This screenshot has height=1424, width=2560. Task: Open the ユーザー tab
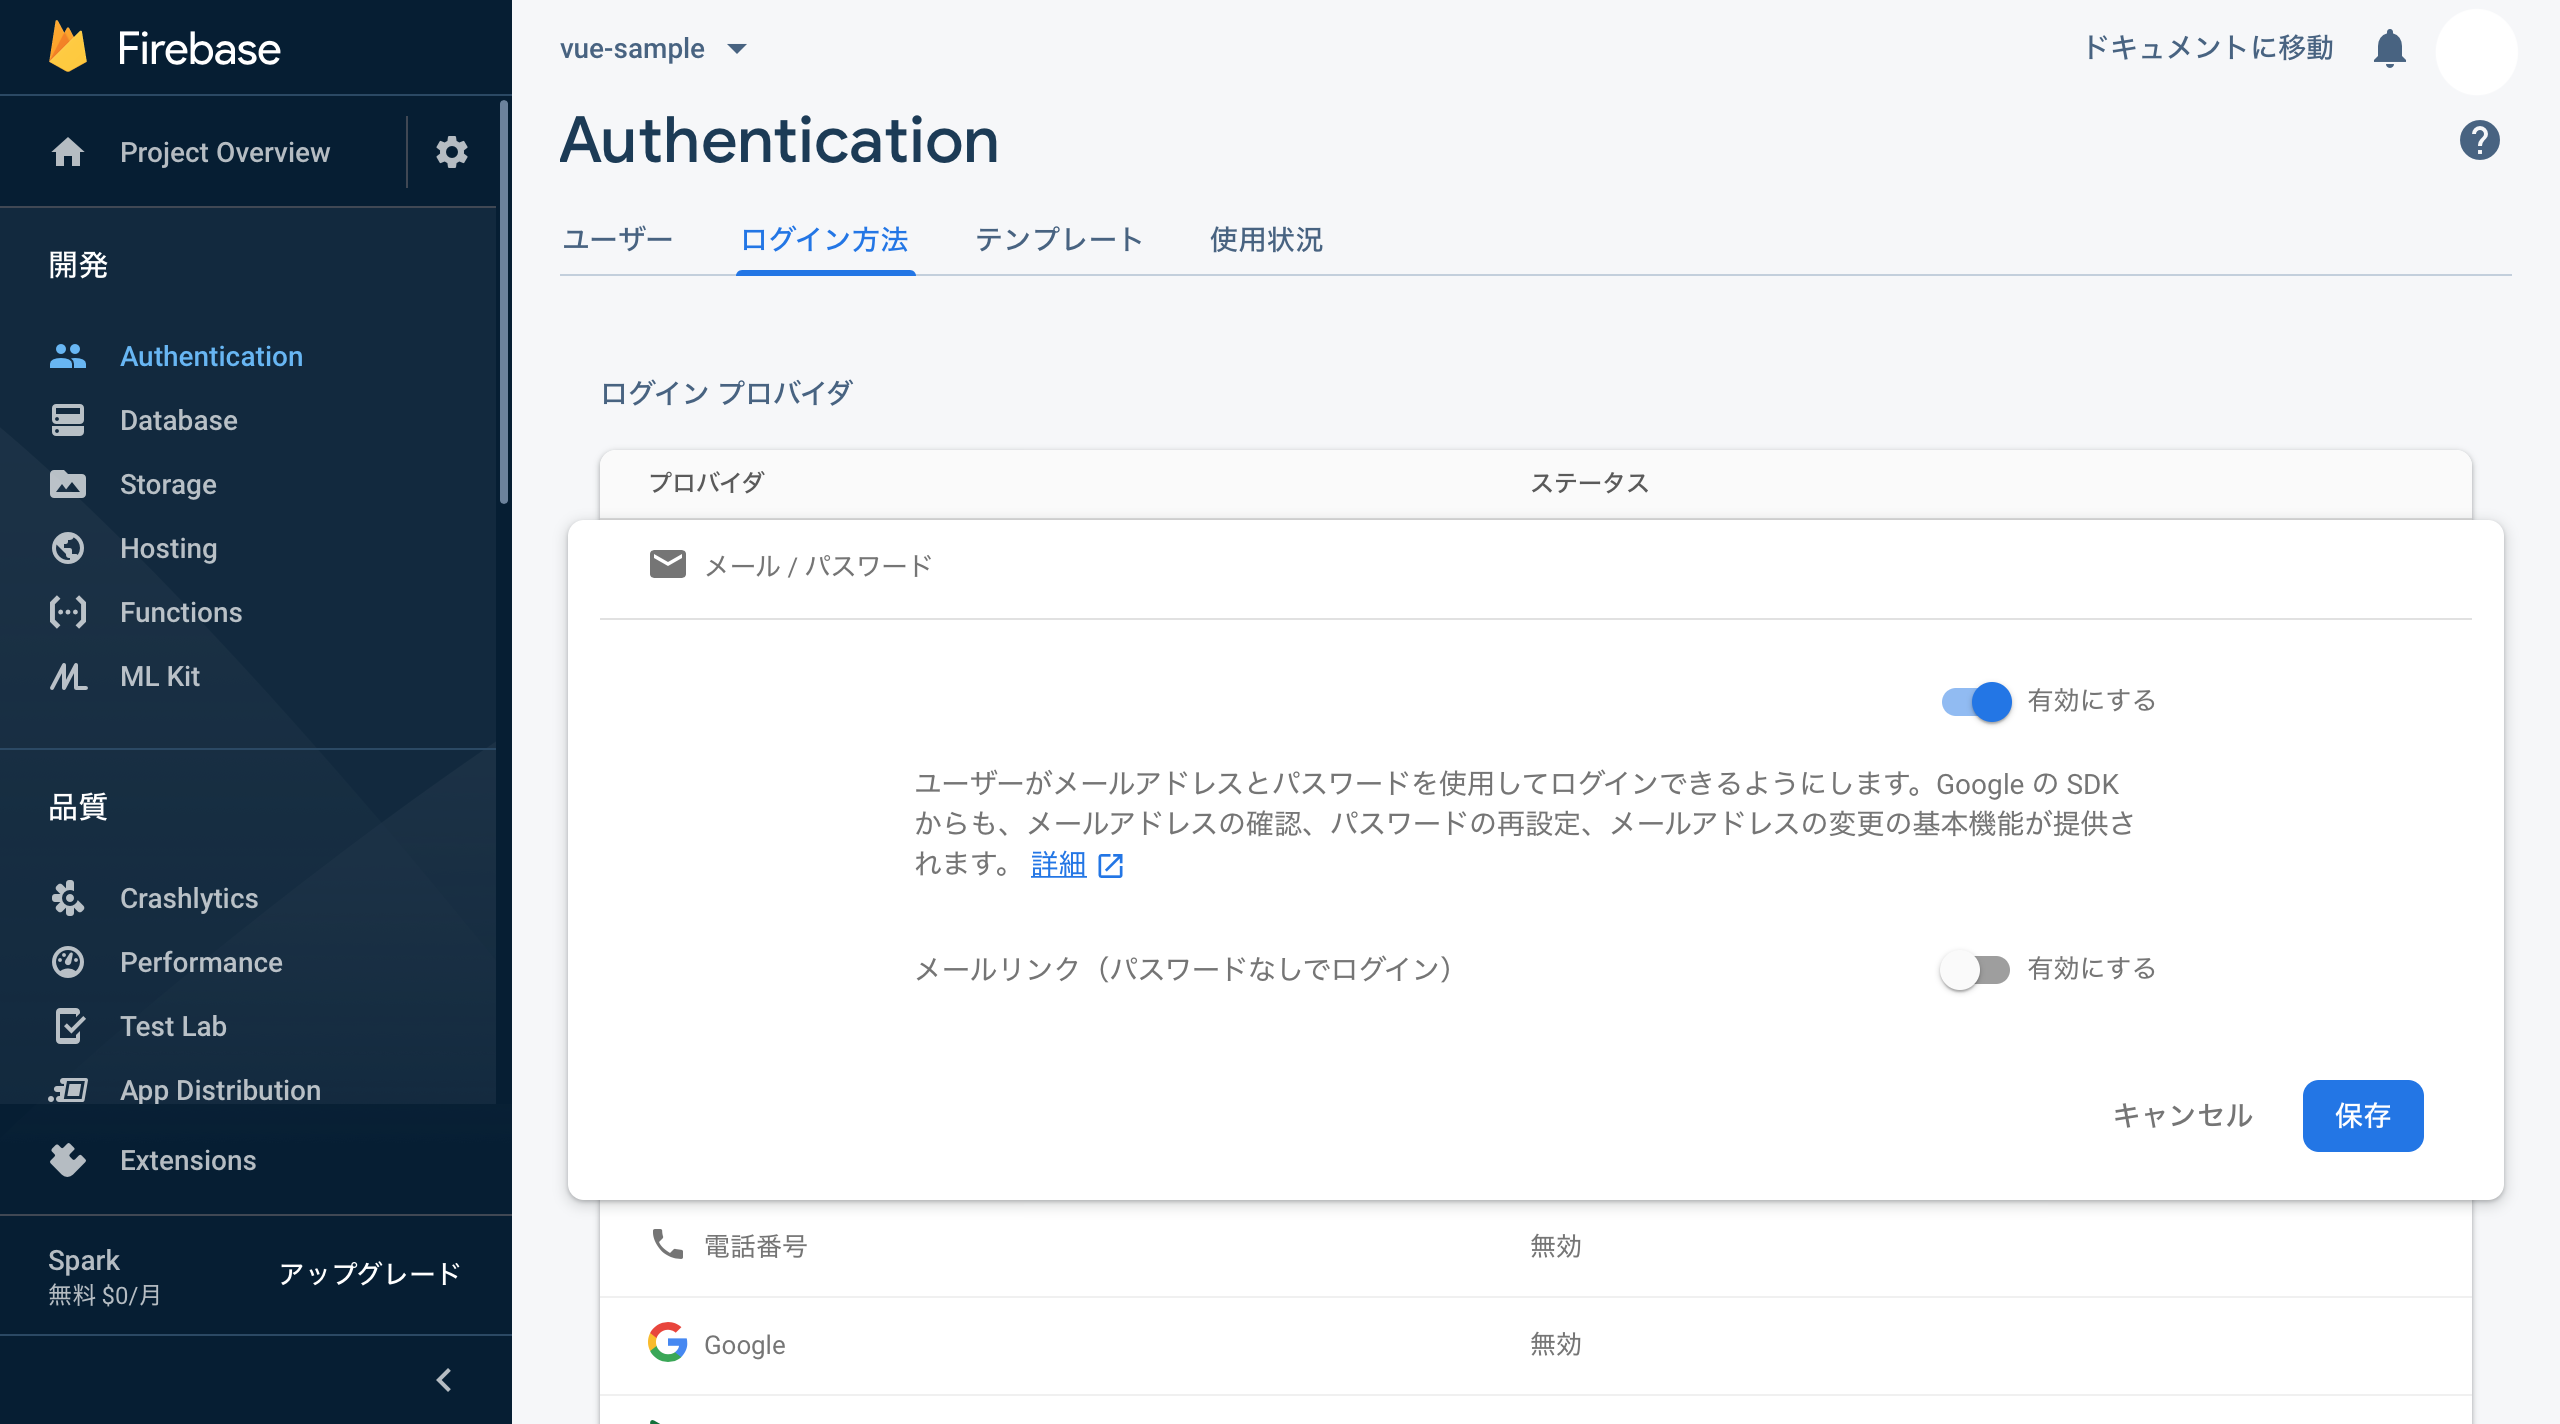(619, 240)
